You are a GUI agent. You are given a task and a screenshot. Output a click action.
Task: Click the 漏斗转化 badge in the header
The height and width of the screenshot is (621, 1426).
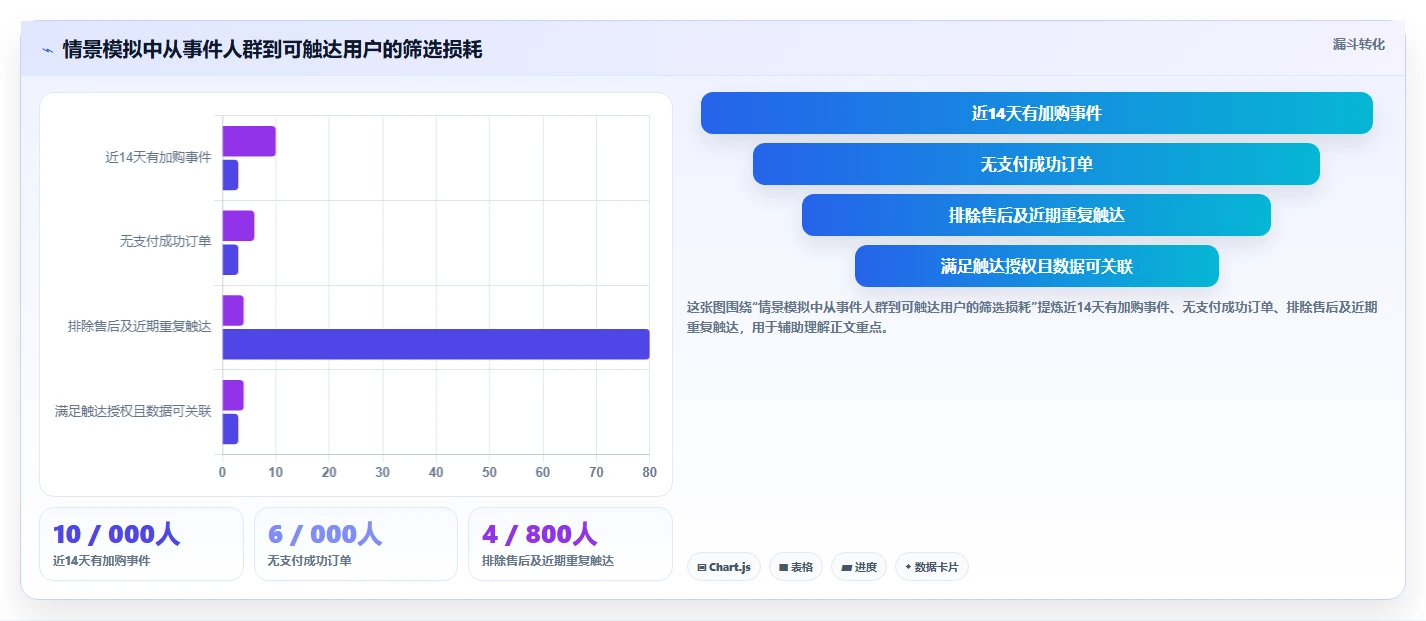(x=1359, y=44)
